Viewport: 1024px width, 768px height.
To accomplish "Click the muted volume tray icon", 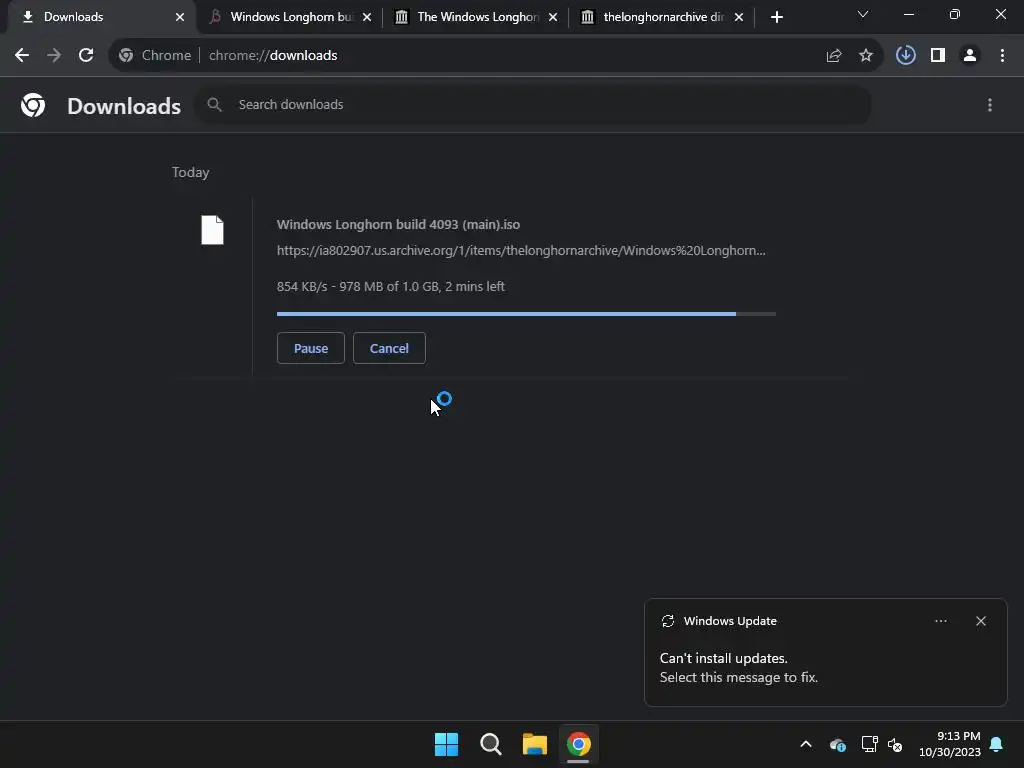I will pos(895,744).
